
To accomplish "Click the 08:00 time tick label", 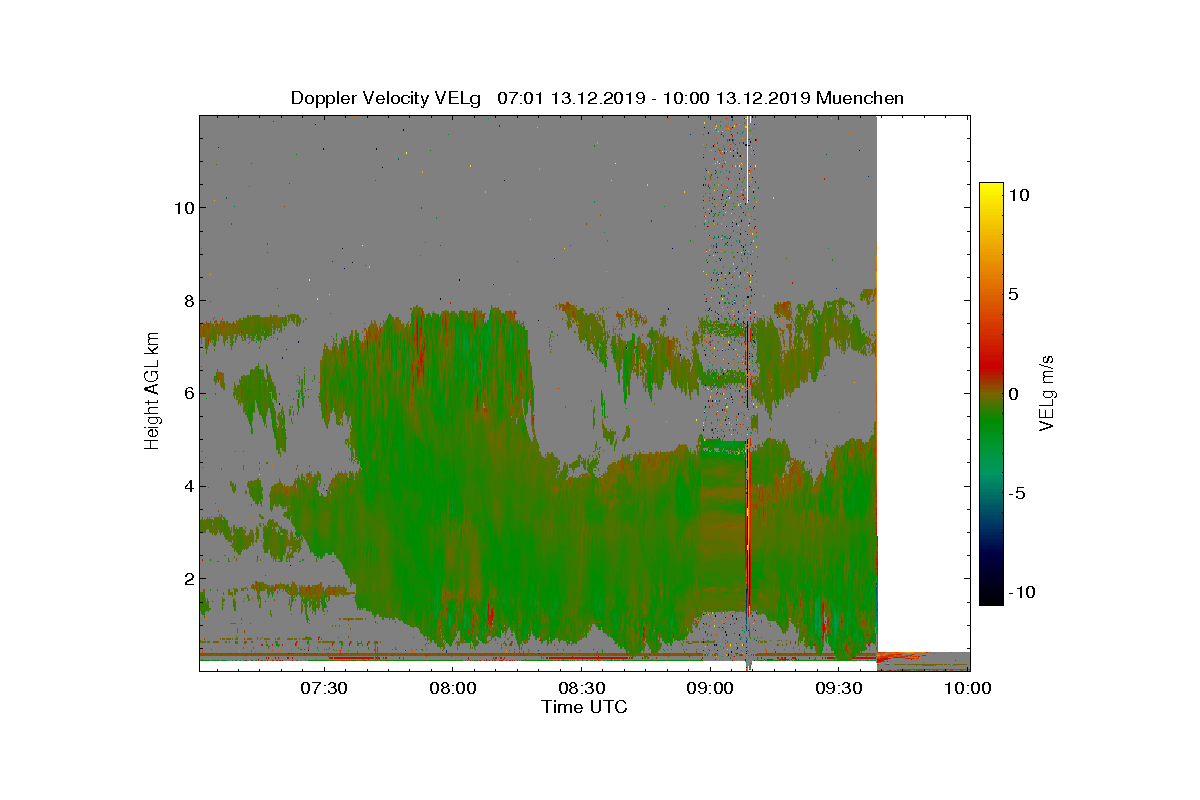I will click(x=453, y=688).
